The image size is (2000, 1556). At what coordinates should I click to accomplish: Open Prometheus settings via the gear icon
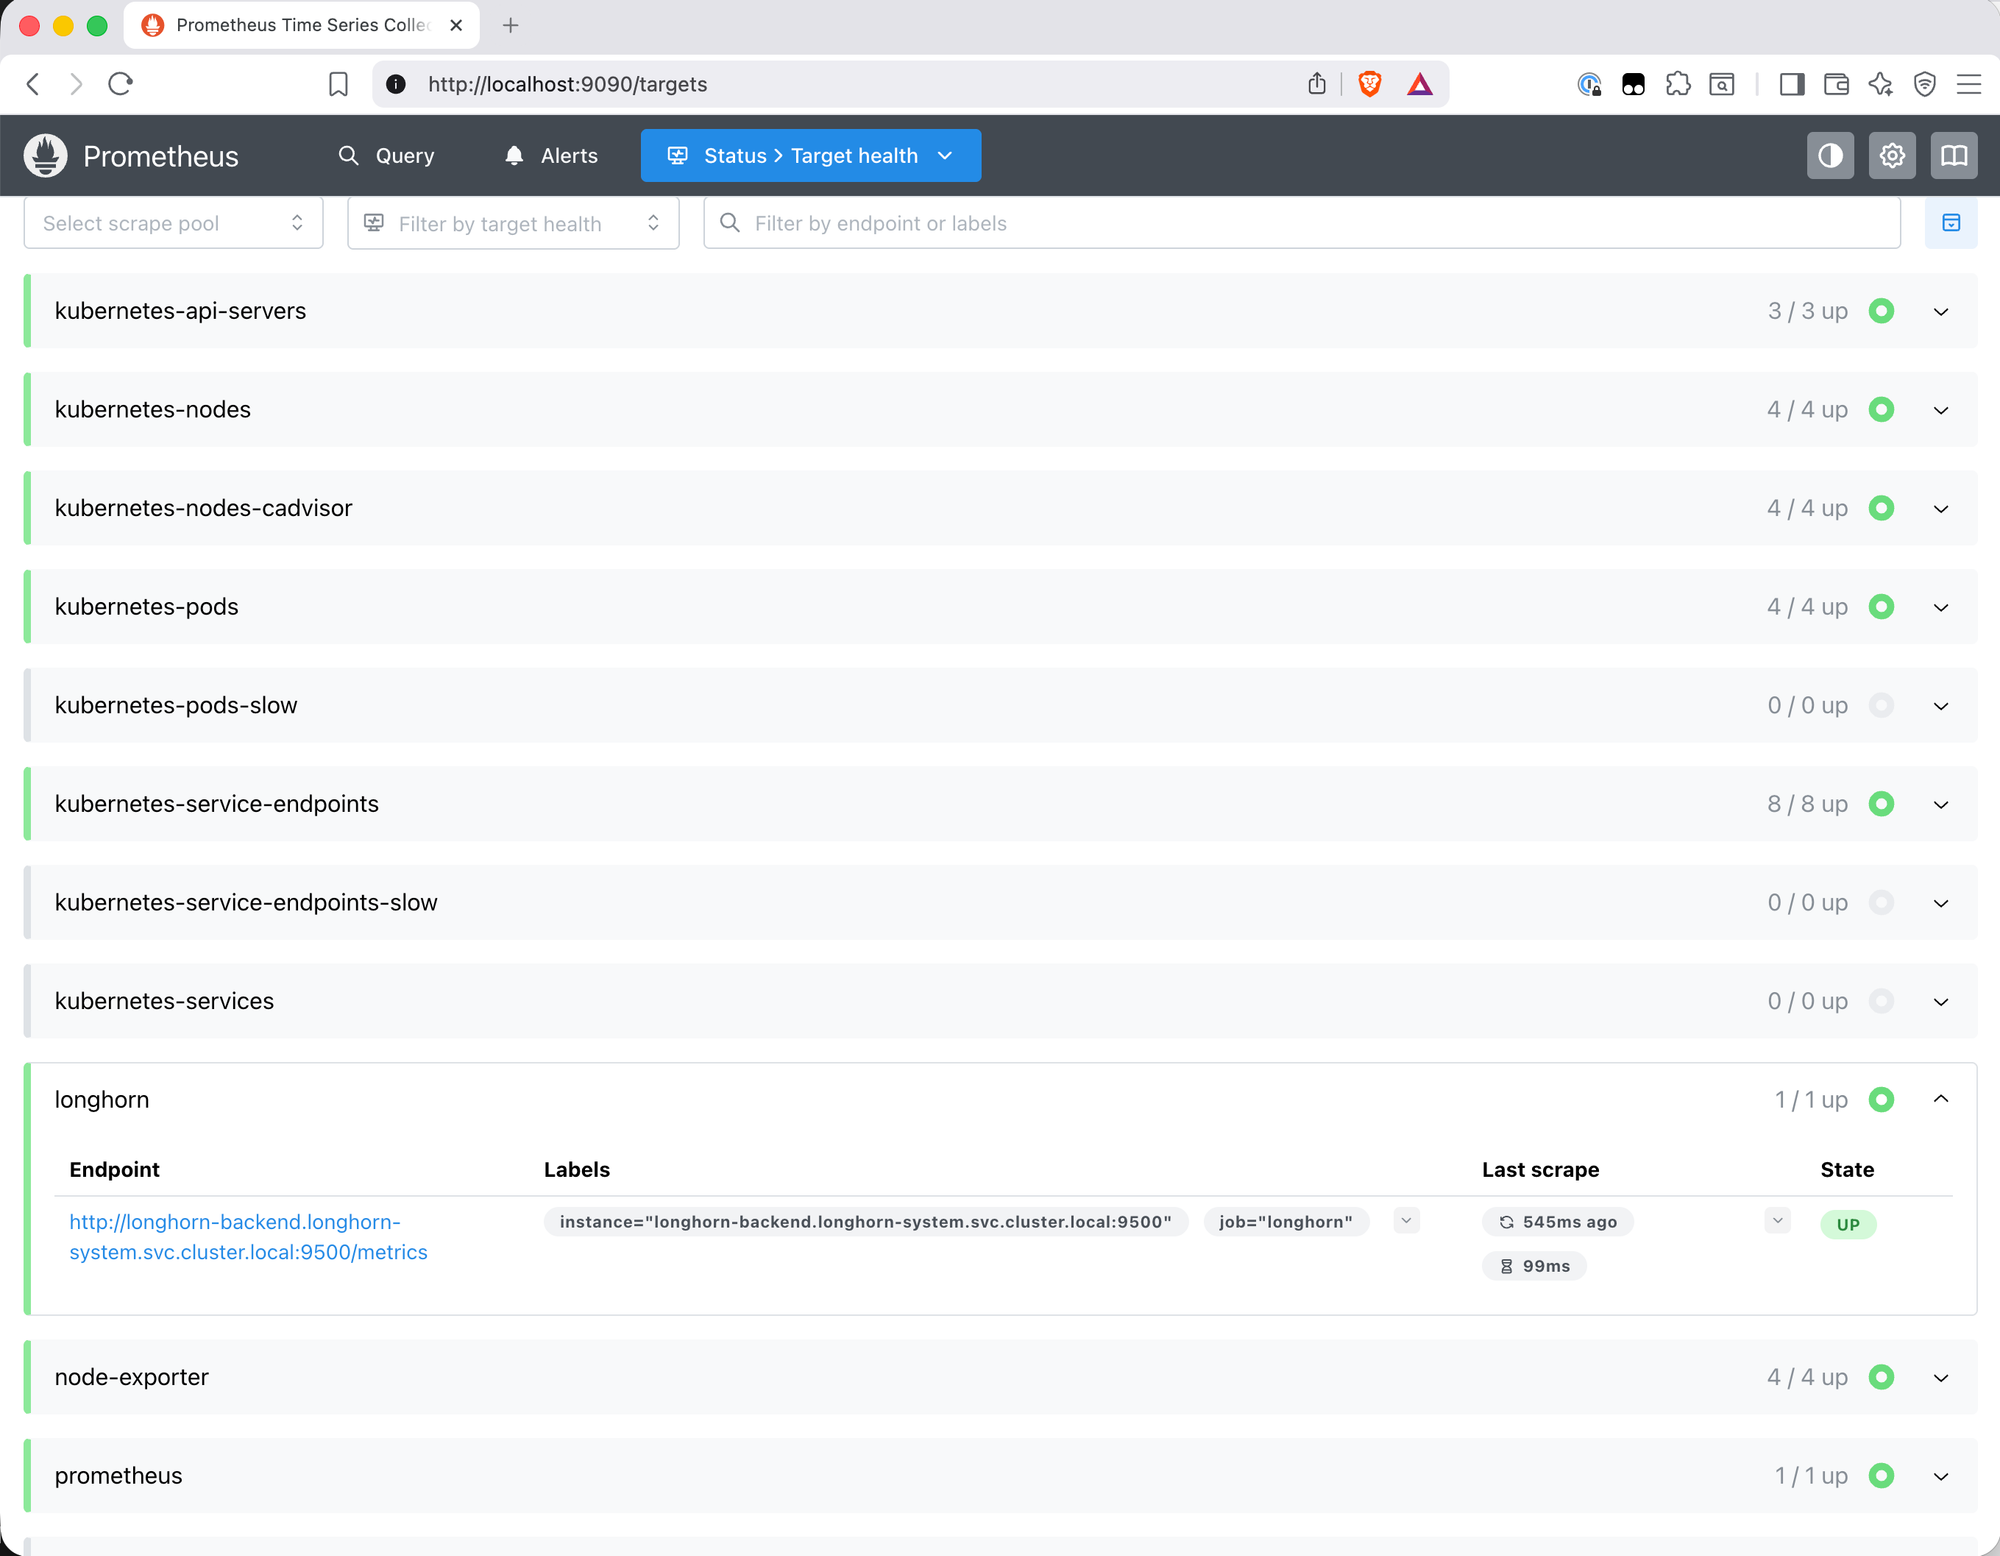click(x=1891, y=155)
